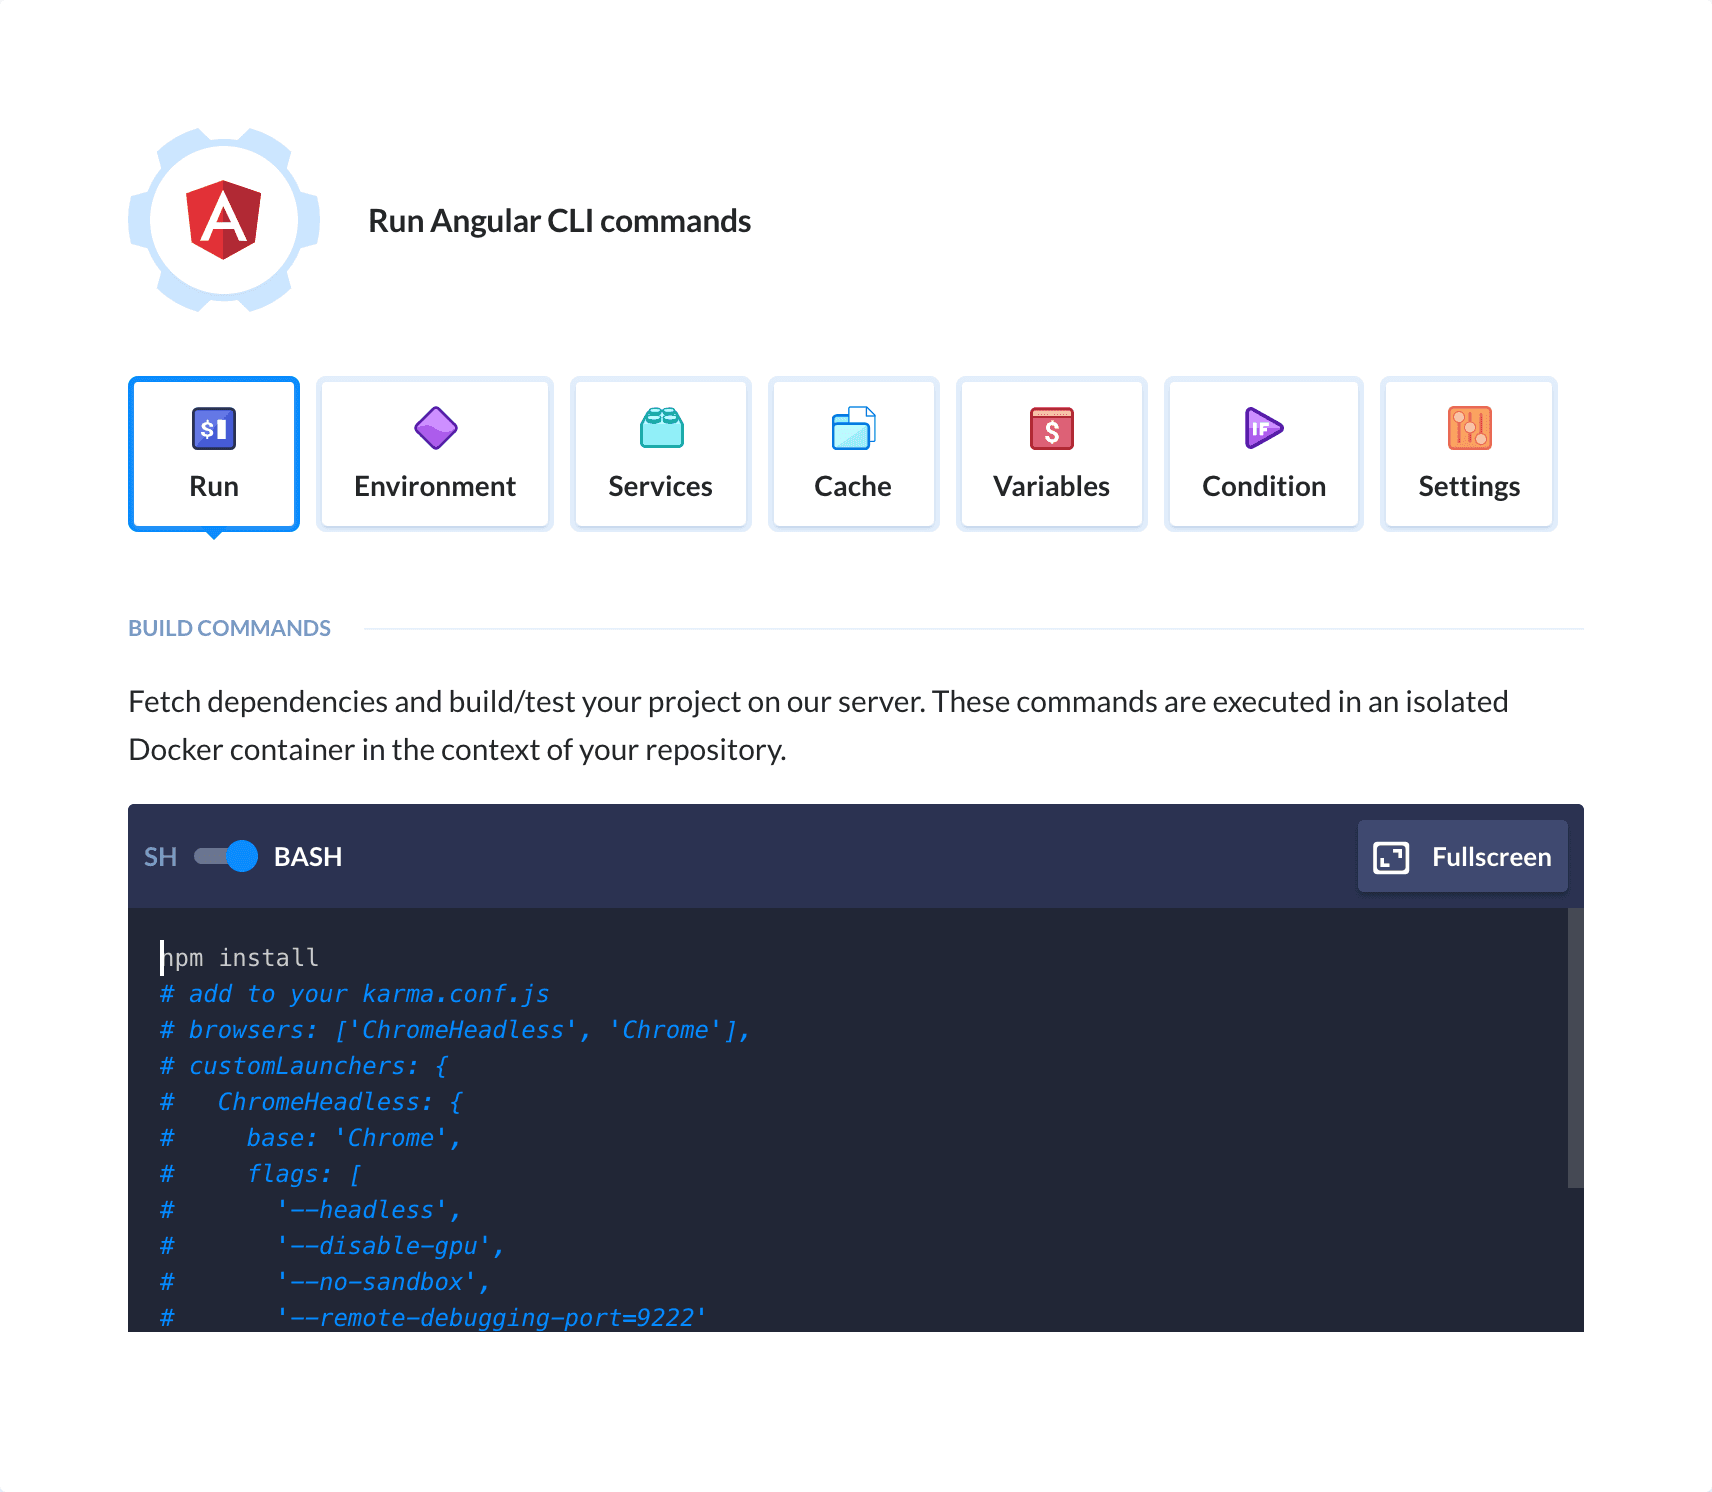Select the Variables tab
Image resolution: width=1712 pixels, height=1492 pixels.
pyautogui.click(x=1051, y=454)
